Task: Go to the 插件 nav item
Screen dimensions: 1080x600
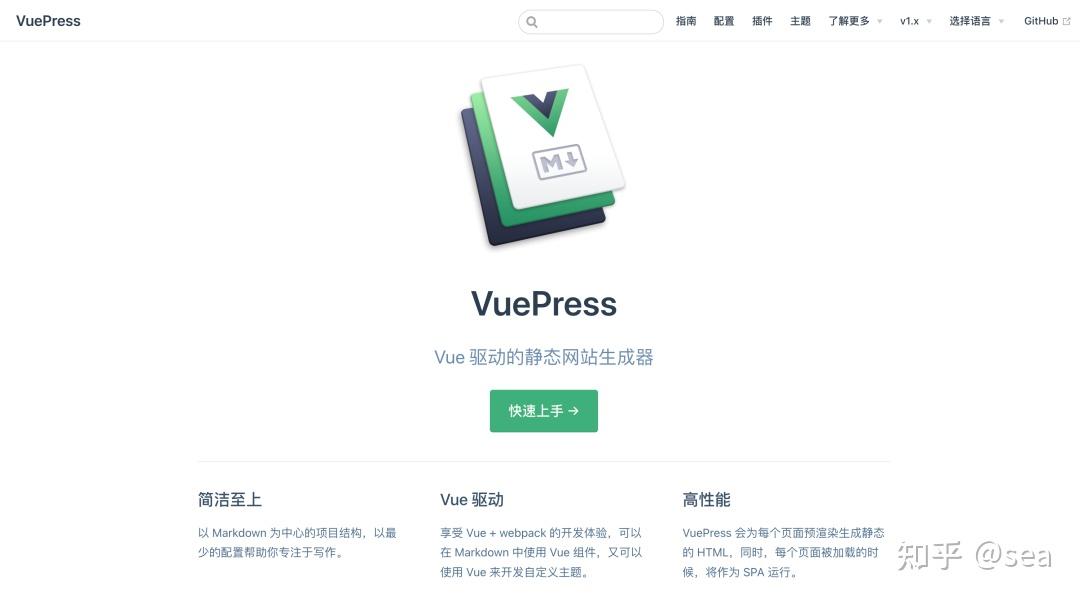Action: [x=762, y=21]
